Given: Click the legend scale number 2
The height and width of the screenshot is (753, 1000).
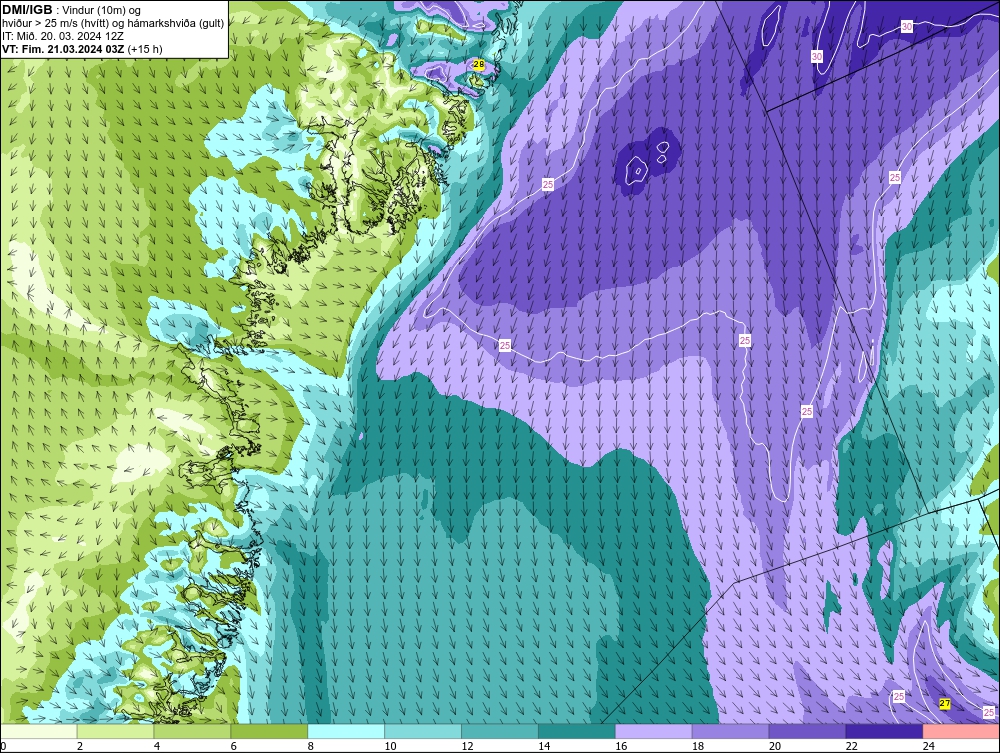Looking at the screenshot, I should [x=80, y=746].
